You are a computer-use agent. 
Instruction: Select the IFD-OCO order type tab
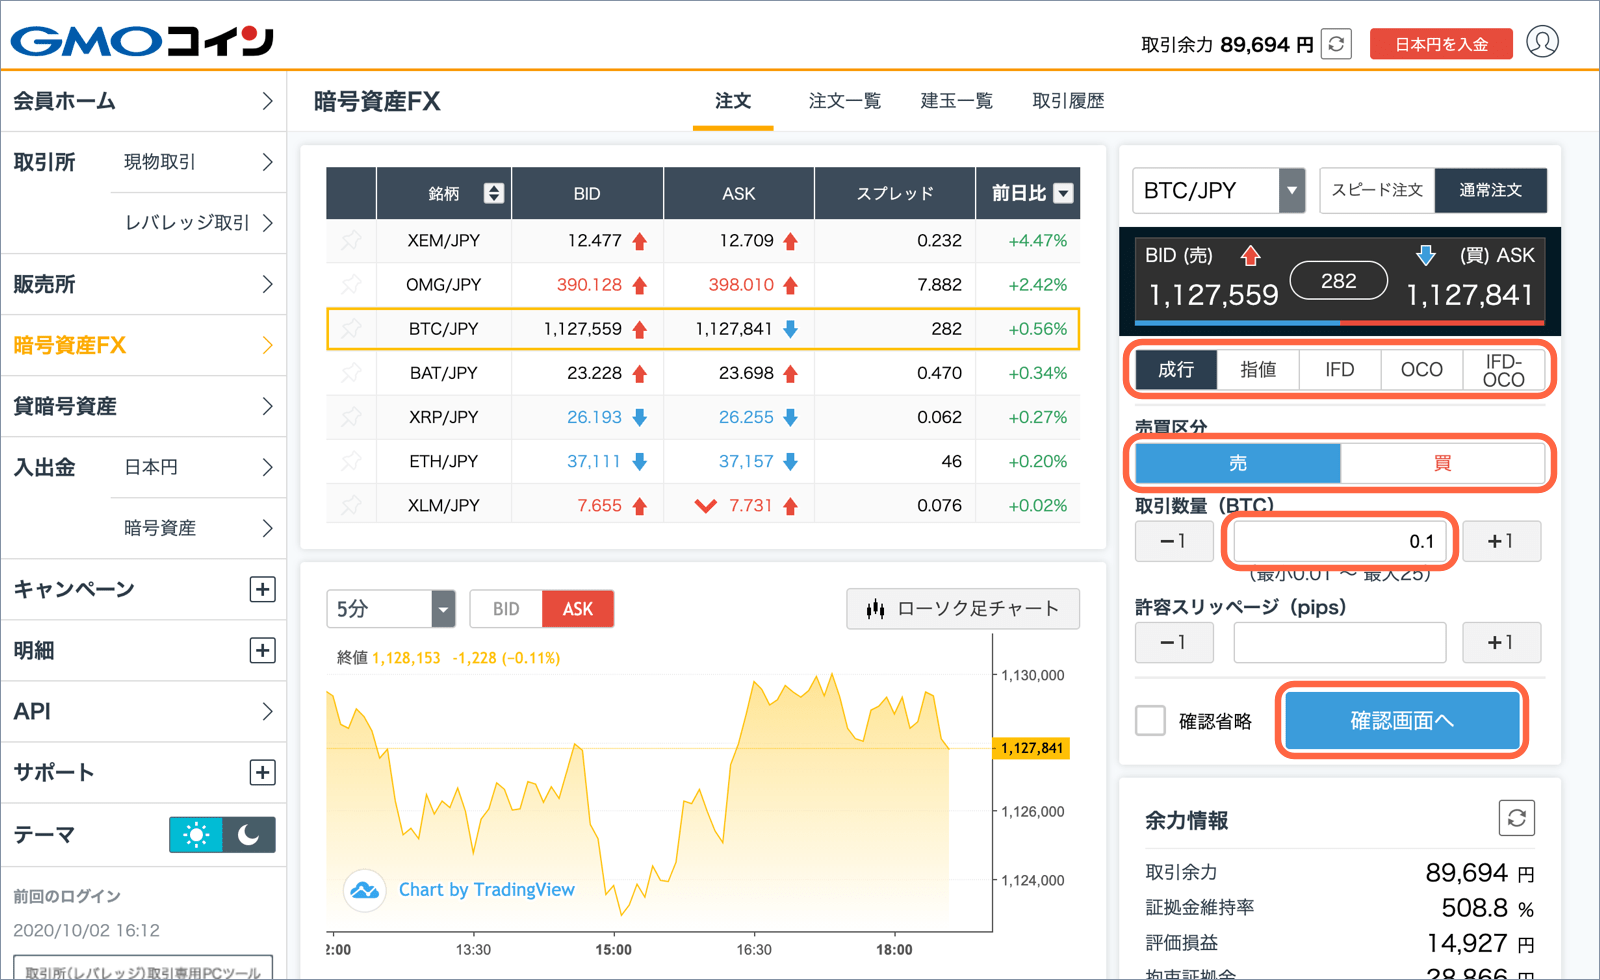[x=1504, y=370]
